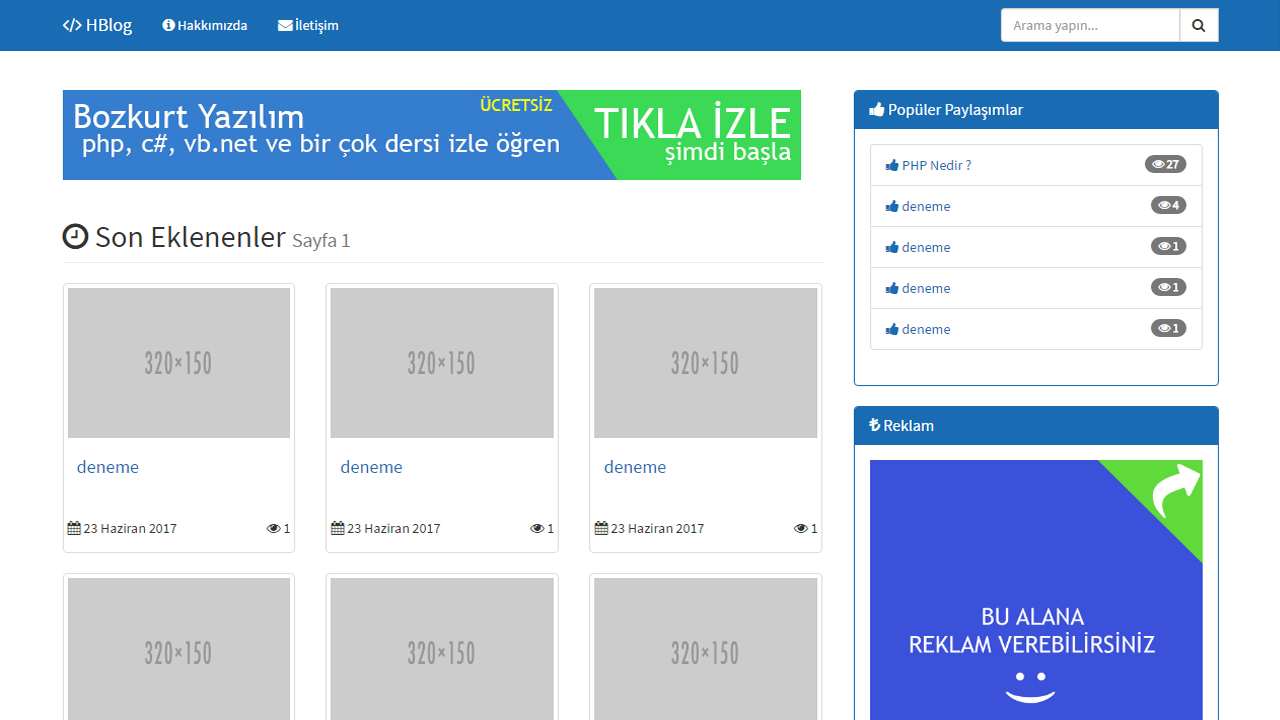The image size is (1280, 720).
Task: Click the TIKLA İZLE banner advertisement
Action: tap(432, 134)
